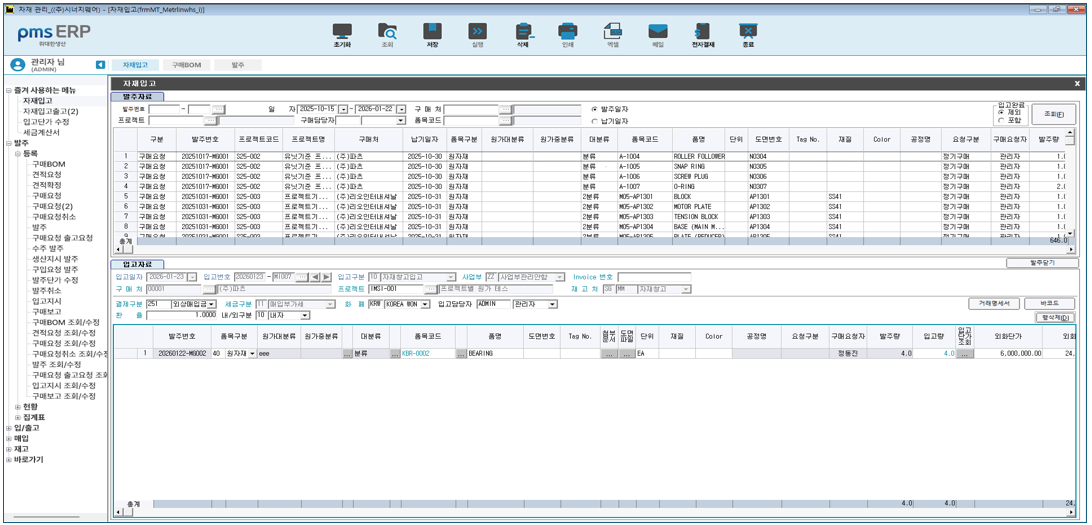Click the 거래명세서 button
1092x525 pixels.
992,303
